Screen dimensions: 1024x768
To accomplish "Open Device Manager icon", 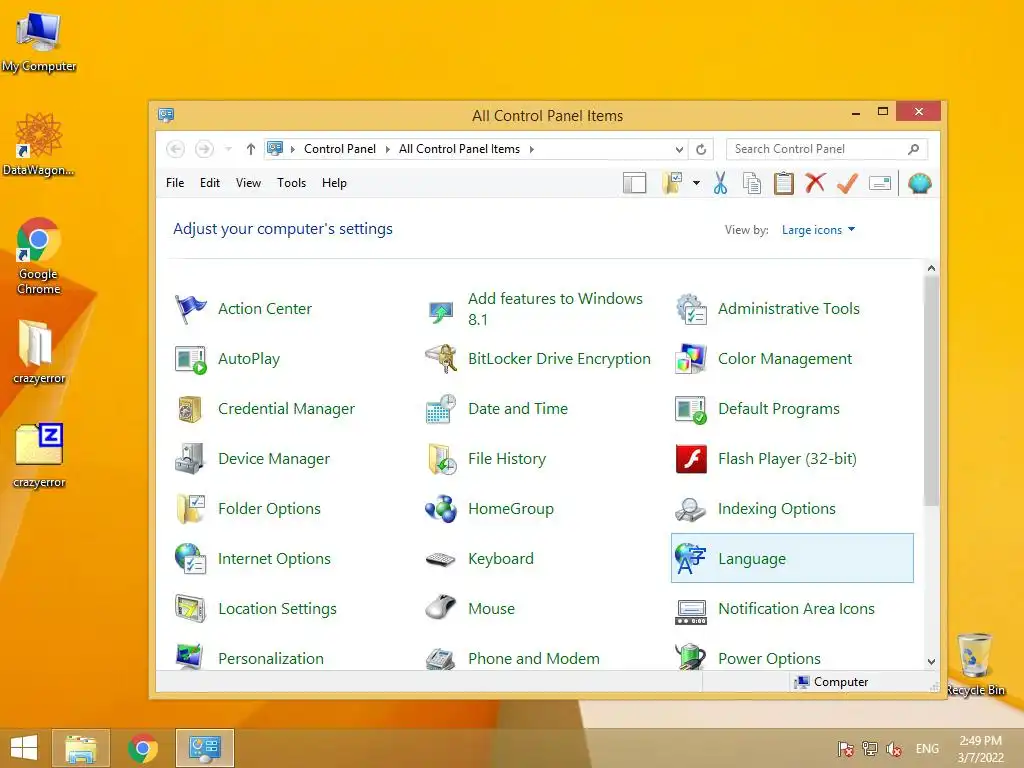I will pyautogui.click(x=190, y=459).
